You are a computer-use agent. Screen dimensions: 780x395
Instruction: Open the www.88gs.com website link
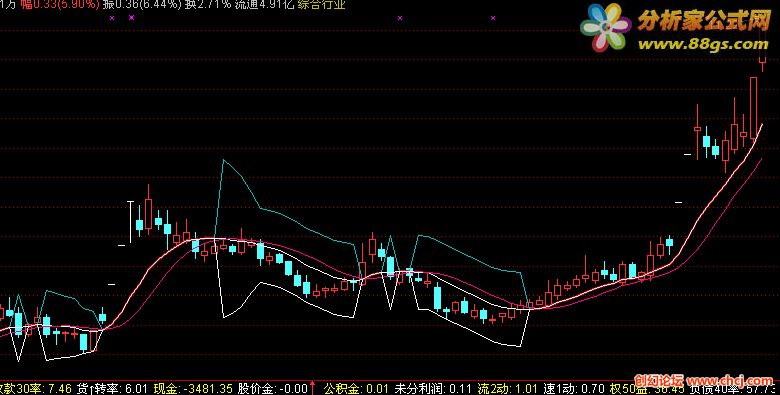703,44
